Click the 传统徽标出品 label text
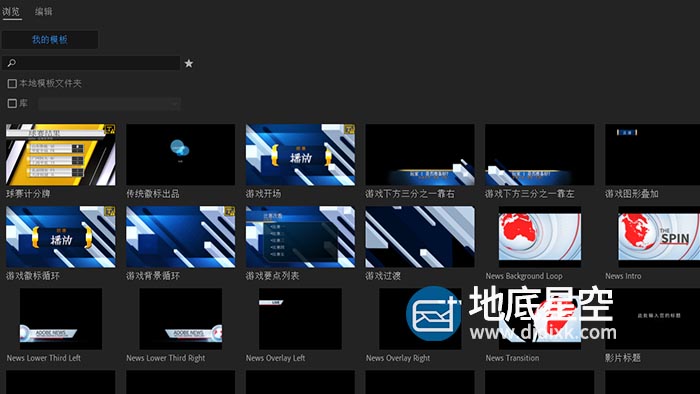700x394 pixels. click(153, 194)
